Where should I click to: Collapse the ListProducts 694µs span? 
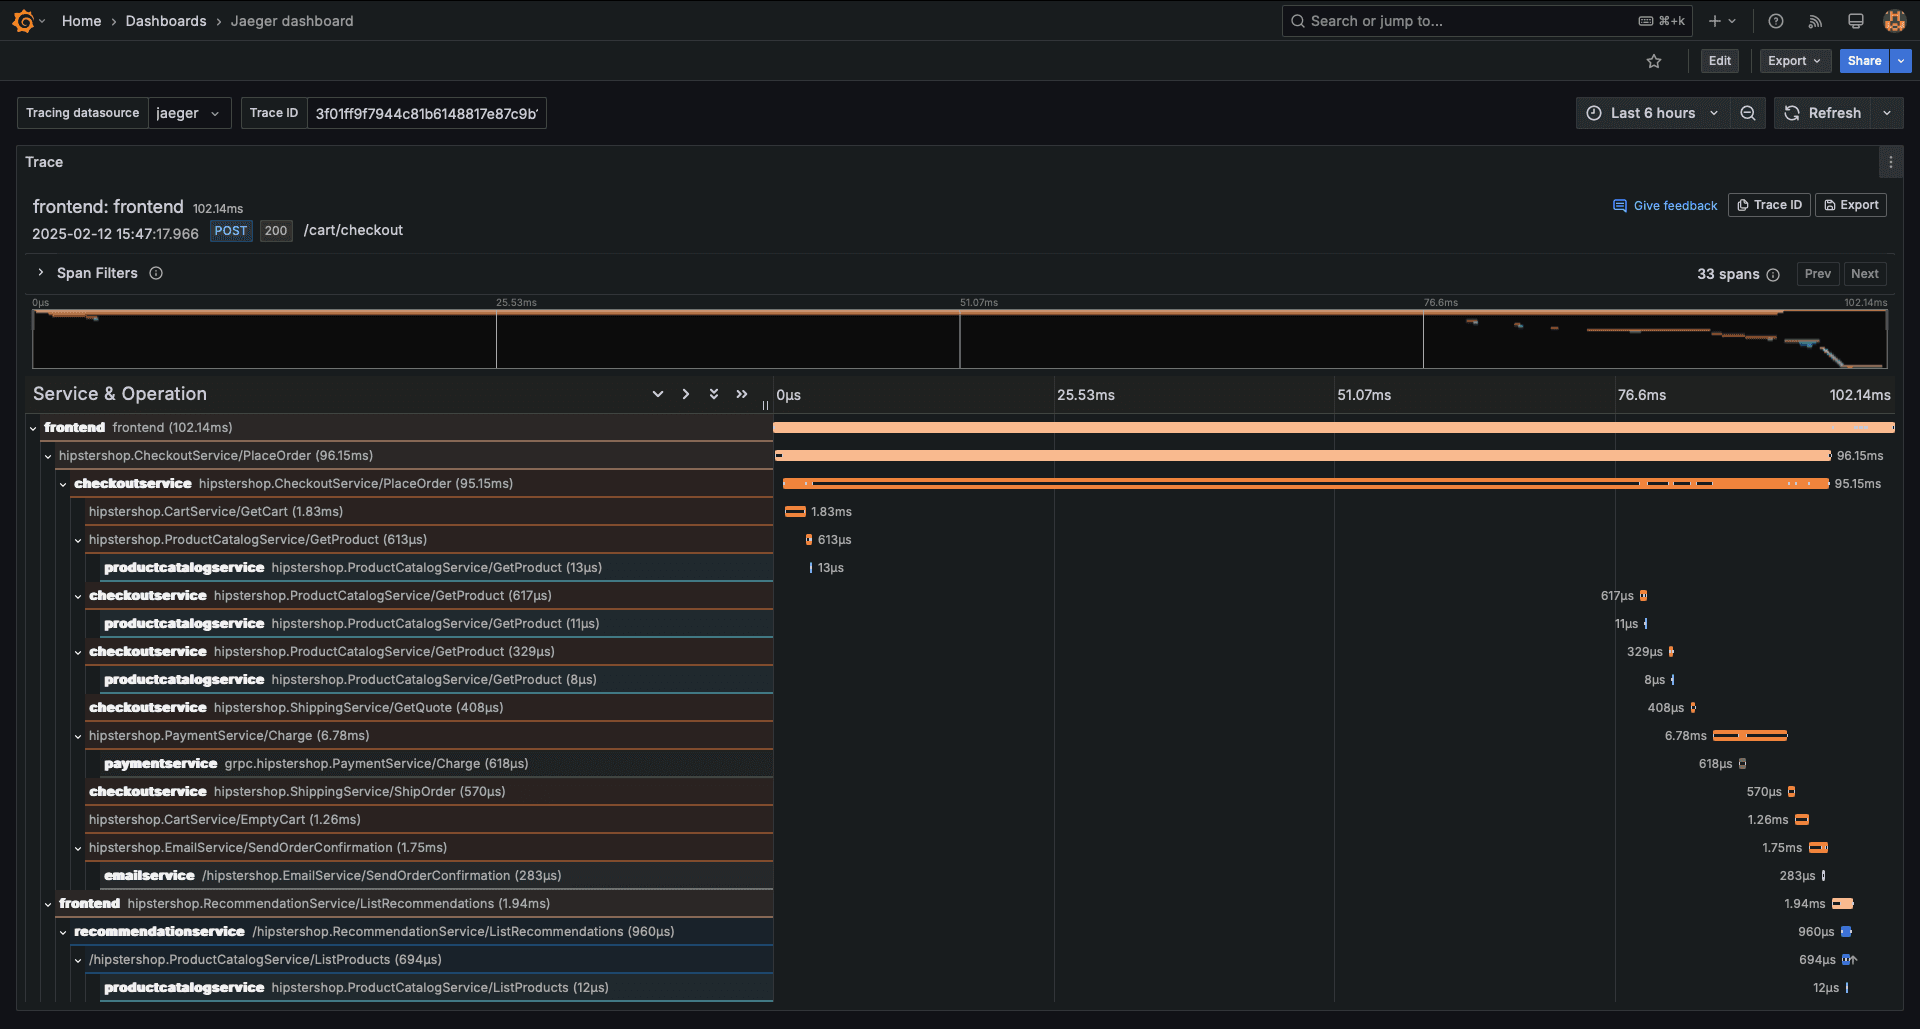click(78, 960)
